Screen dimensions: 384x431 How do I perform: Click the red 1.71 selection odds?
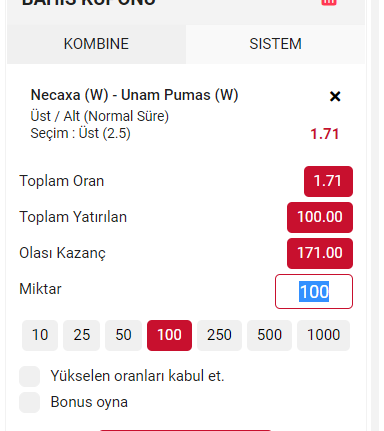(x=324, y=134)
